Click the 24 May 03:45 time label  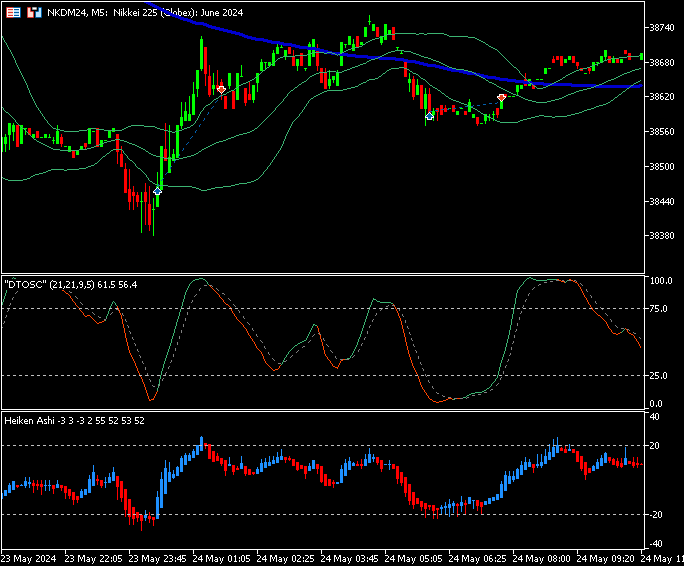(350, 559)
